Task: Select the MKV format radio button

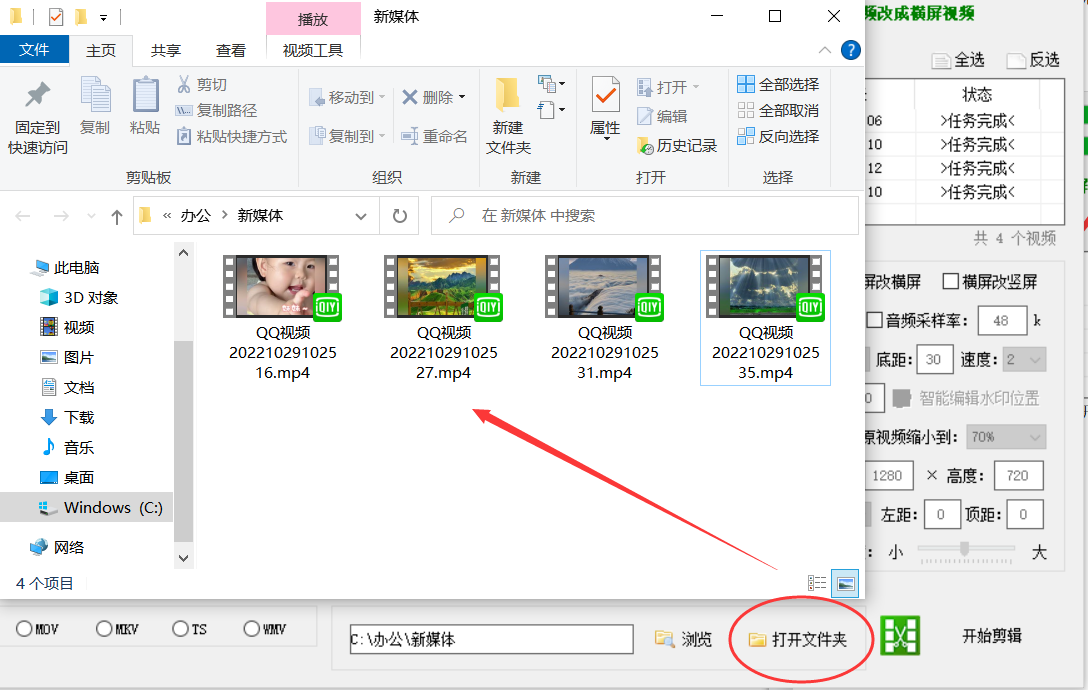Action: coord(104,629)
